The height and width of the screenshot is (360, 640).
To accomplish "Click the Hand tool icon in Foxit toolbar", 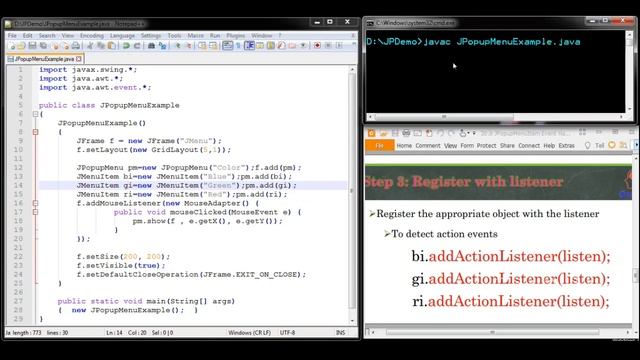I will click(463, 133).
